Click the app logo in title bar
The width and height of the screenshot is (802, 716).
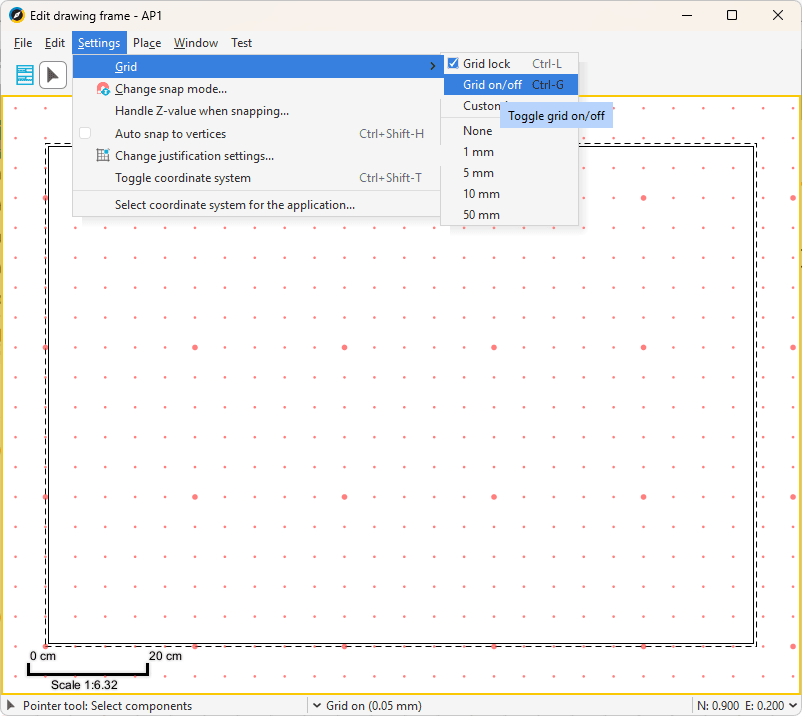16,15
